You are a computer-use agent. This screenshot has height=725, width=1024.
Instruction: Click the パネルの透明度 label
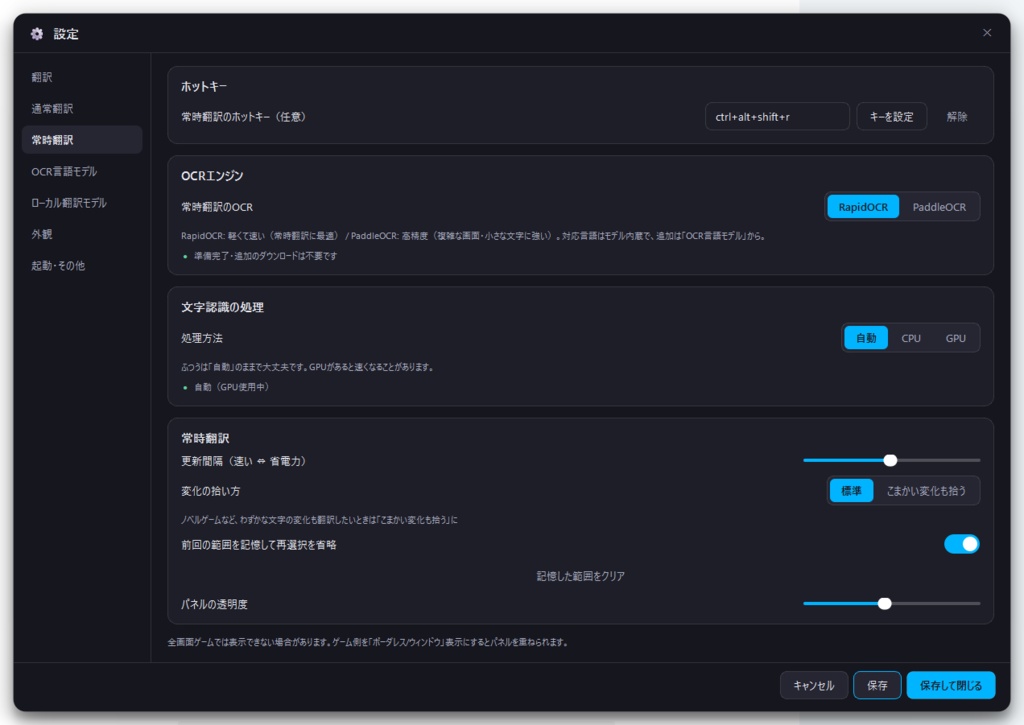pyautogui.click(x=214, y=604)
